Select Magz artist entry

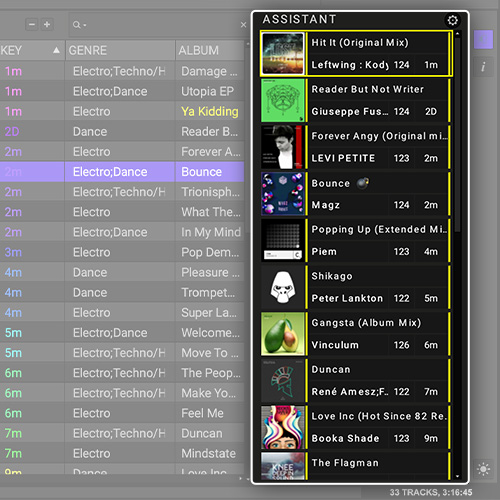pos(326,205)
